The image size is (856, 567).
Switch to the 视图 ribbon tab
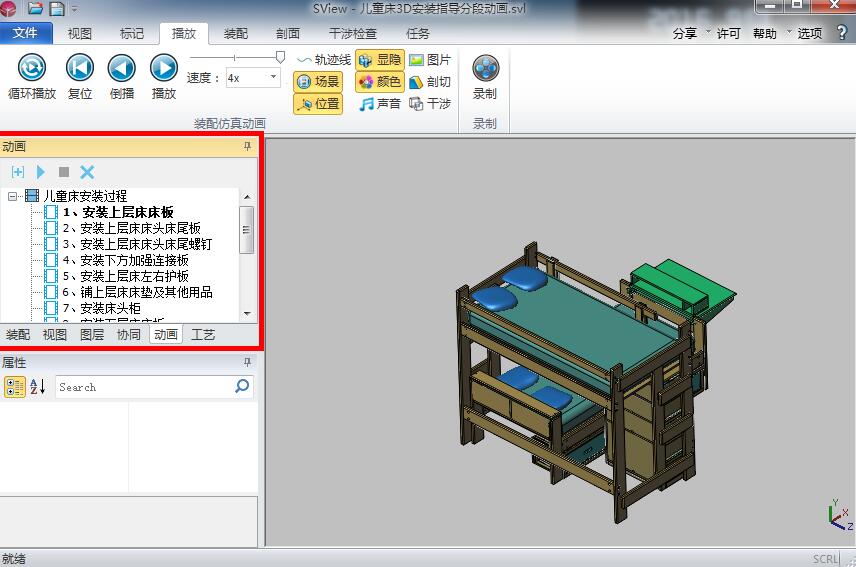pyautogui.click(x=80, y=34)
